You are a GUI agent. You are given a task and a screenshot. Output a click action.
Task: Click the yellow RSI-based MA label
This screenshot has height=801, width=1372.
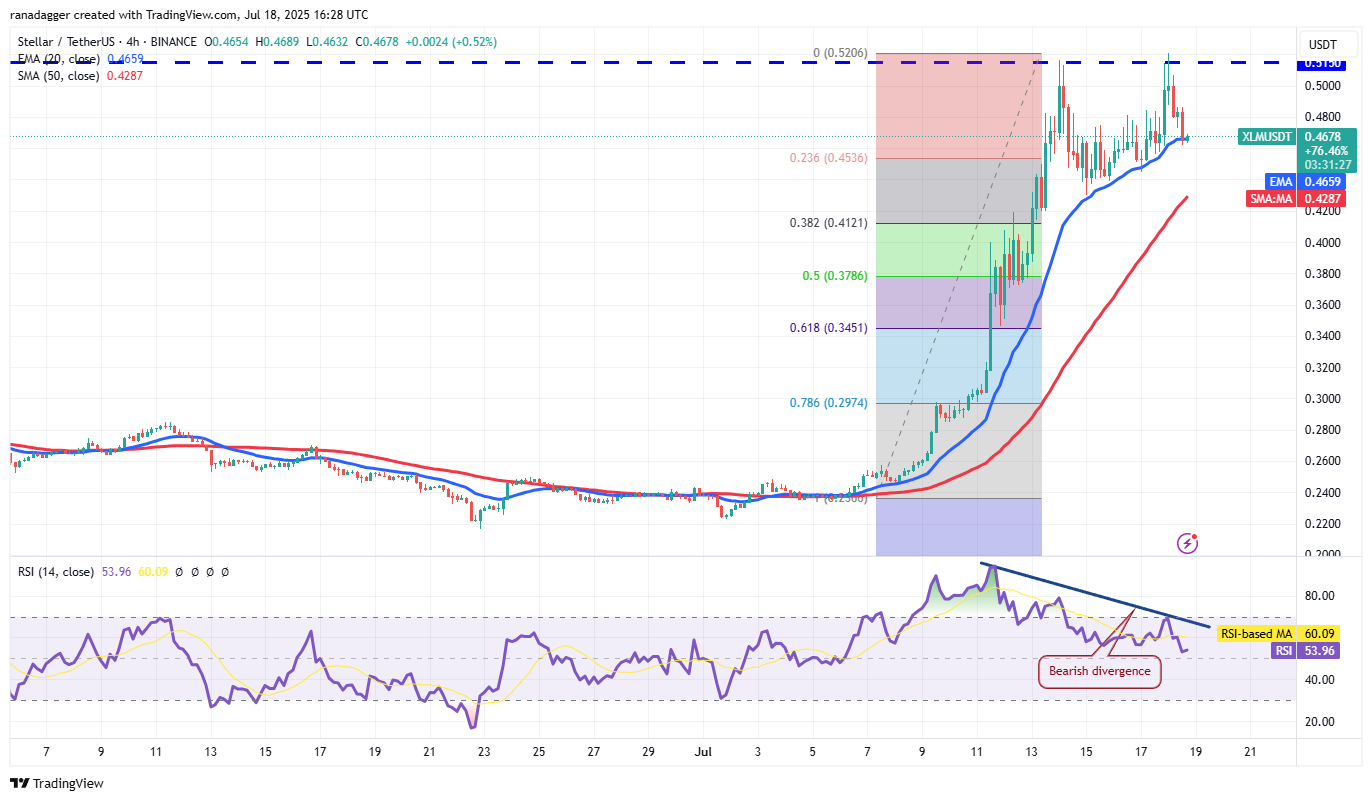tap(1256, 633)
